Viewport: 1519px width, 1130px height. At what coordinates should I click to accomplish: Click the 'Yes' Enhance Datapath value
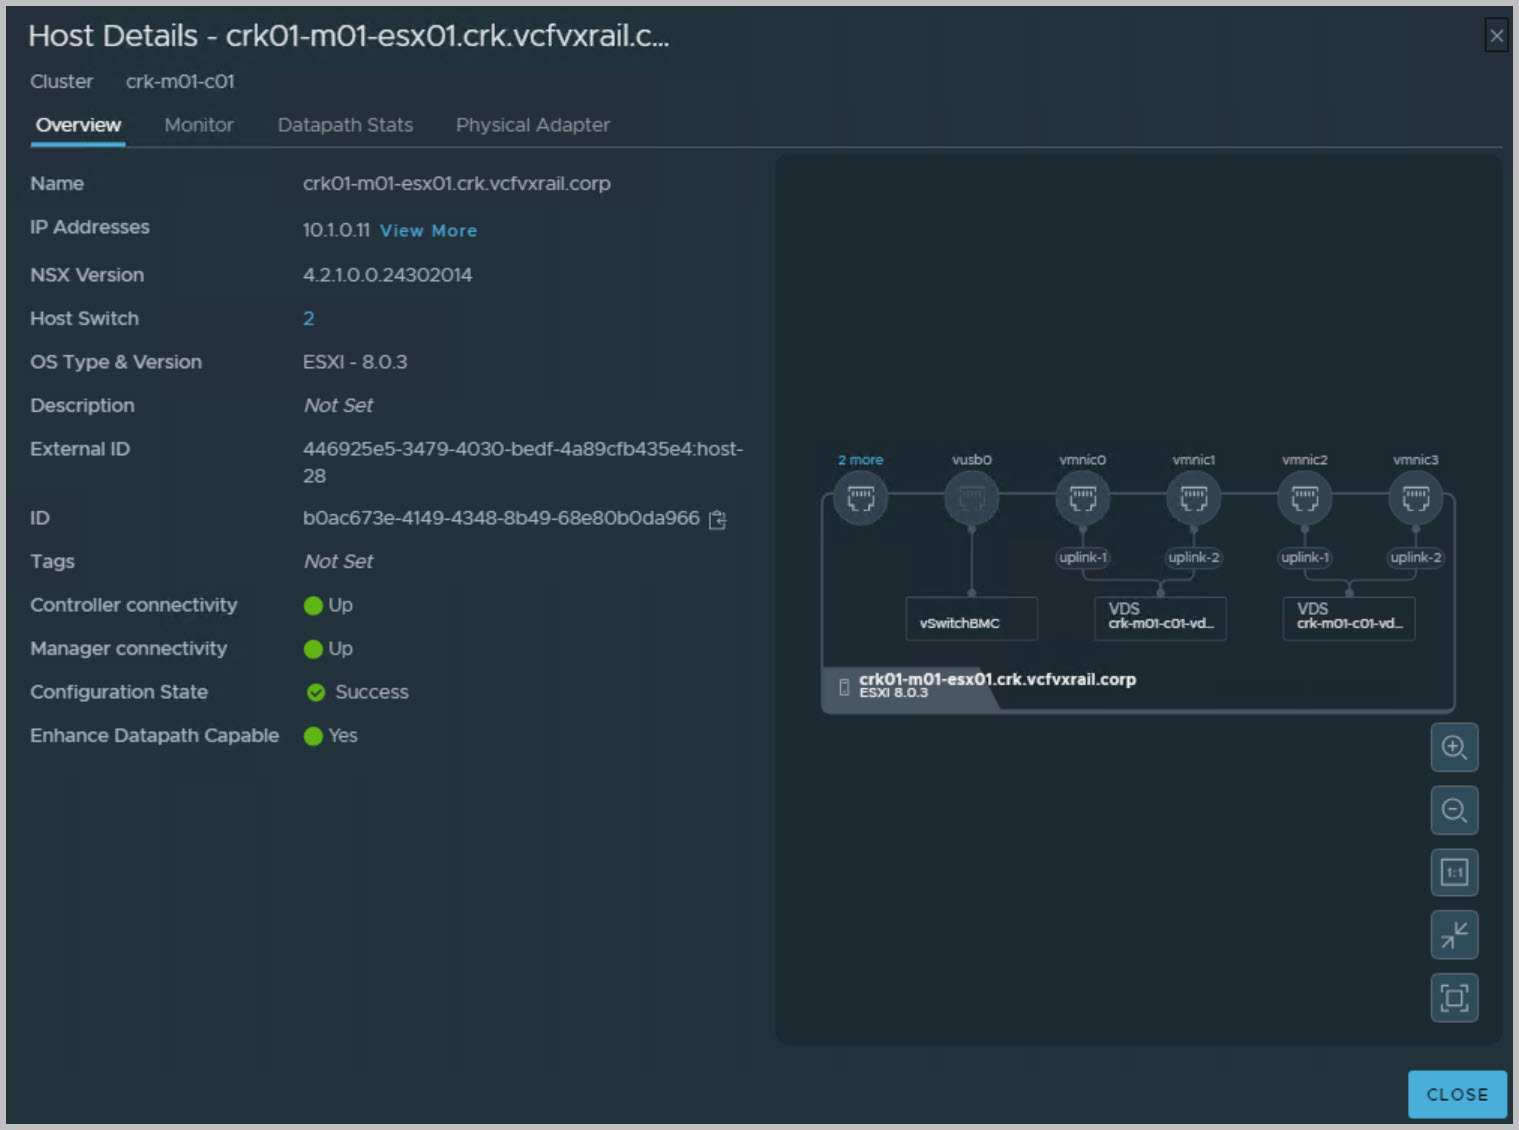point(343,736)
